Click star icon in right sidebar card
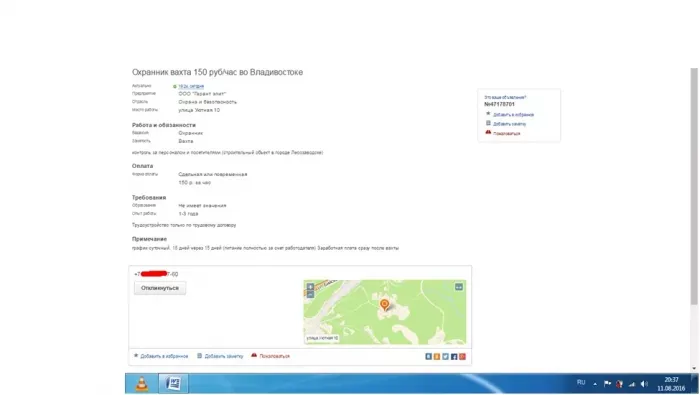700x395 pixels. pyautogui.click(x=488, y=114)
